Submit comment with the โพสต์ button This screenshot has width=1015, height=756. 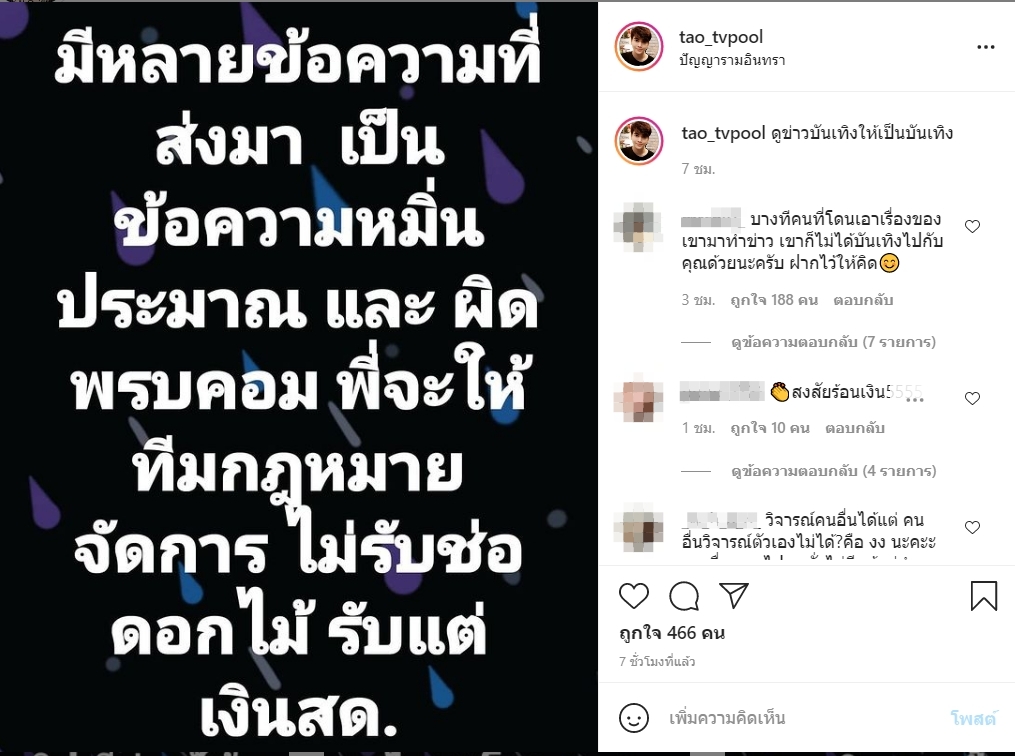pyautogui.click(x=973, y=718)
